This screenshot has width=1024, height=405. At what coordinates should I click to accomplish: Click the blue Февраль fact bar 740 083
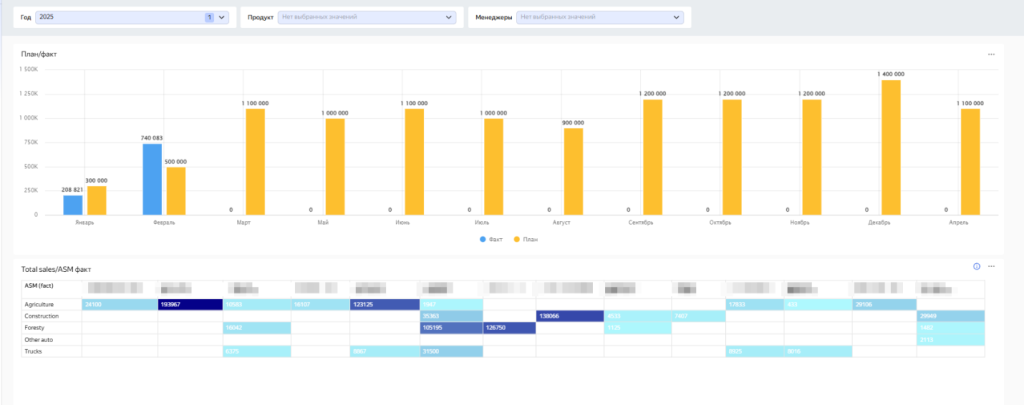[x=152, y=179]
